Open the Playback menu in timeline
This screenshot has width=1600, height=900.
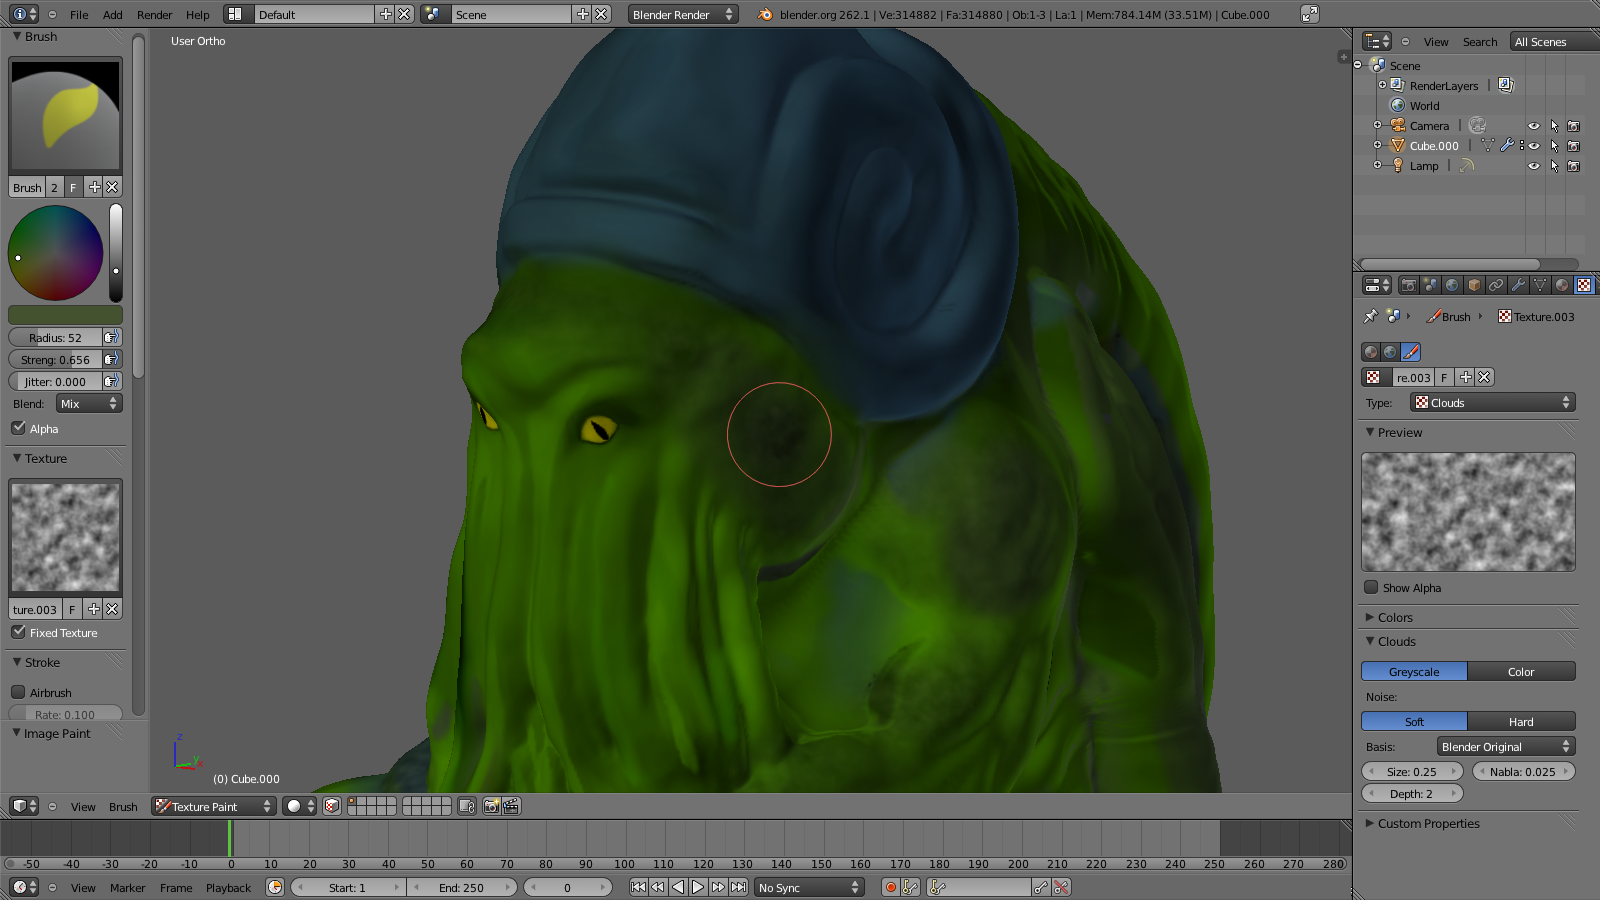click(x=228, y=887)
